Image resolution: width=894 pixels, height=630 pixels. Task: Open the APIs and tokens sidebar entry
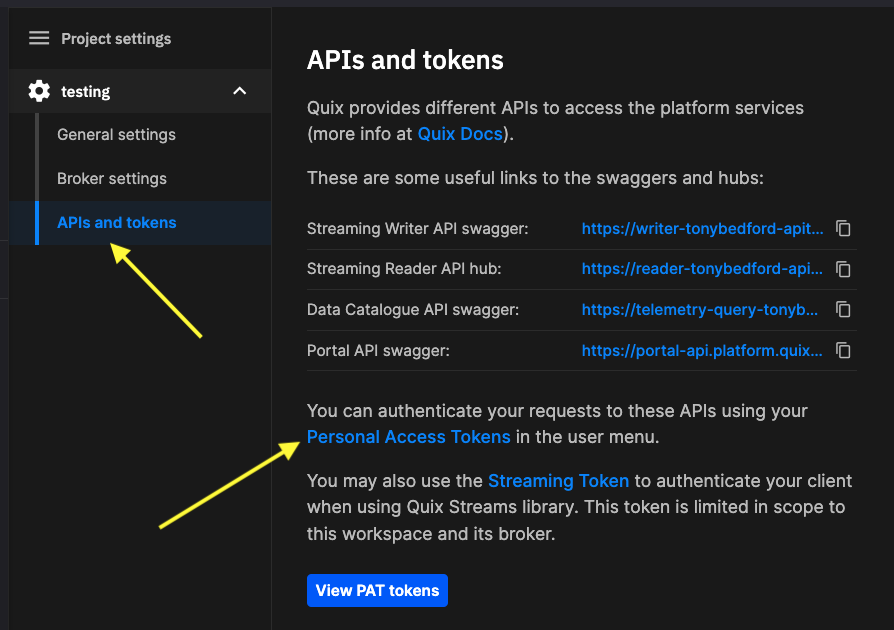coord(116,223)
